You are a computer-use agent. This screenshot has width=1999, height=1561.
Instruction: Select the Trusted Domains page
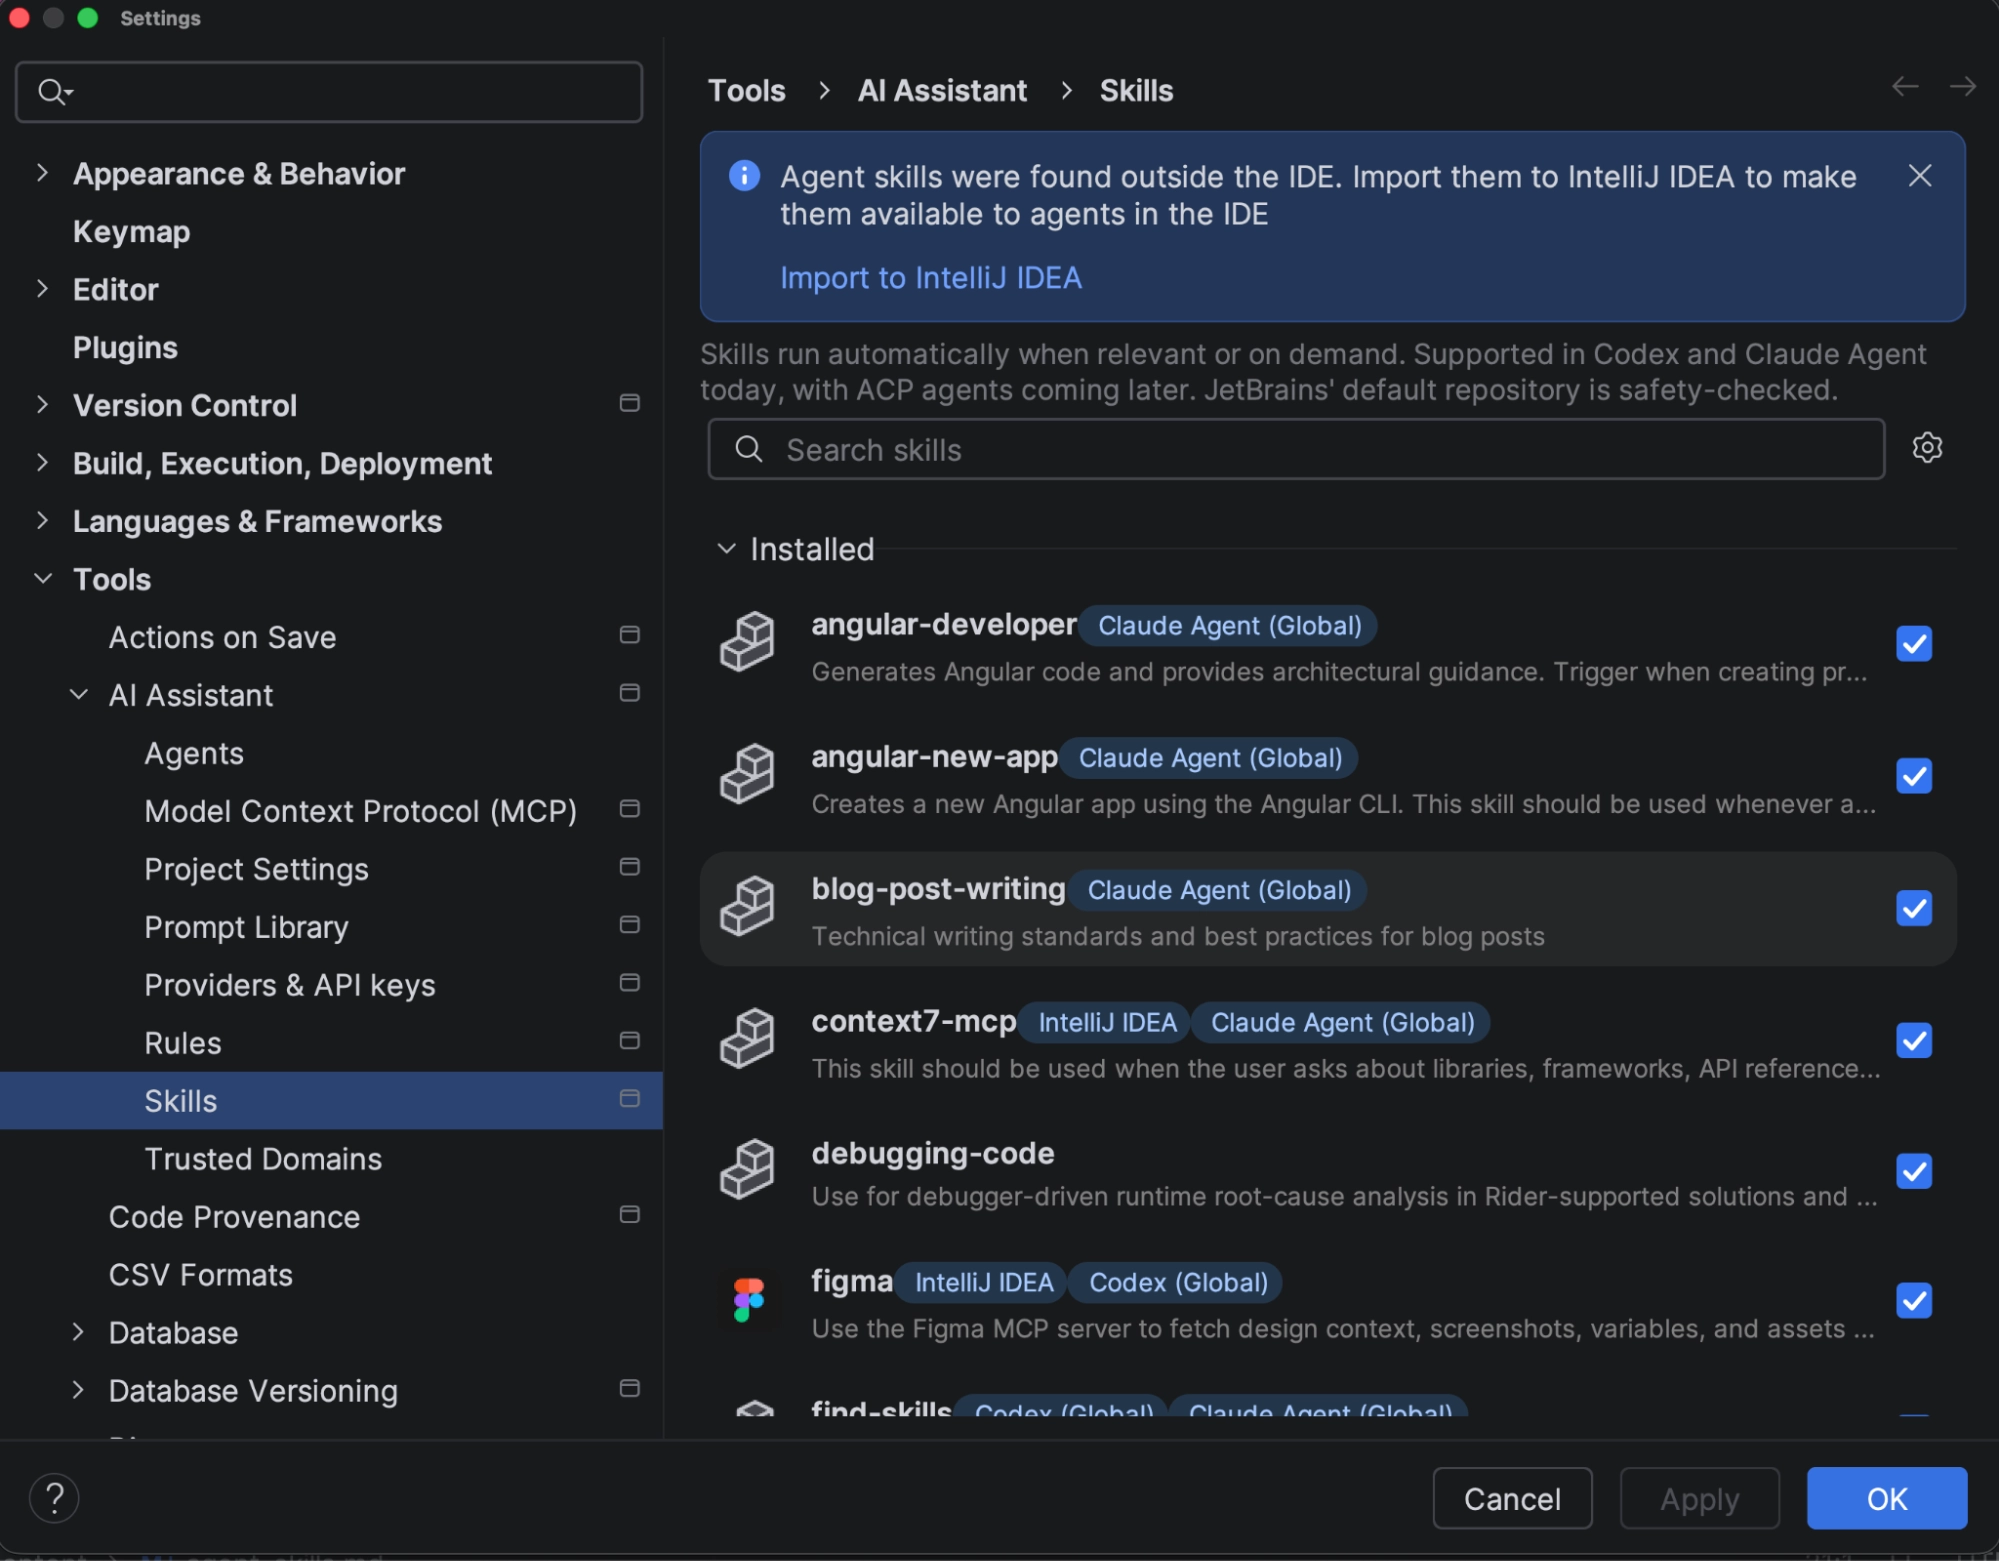pyautogui.click(x=263, y=1159)
